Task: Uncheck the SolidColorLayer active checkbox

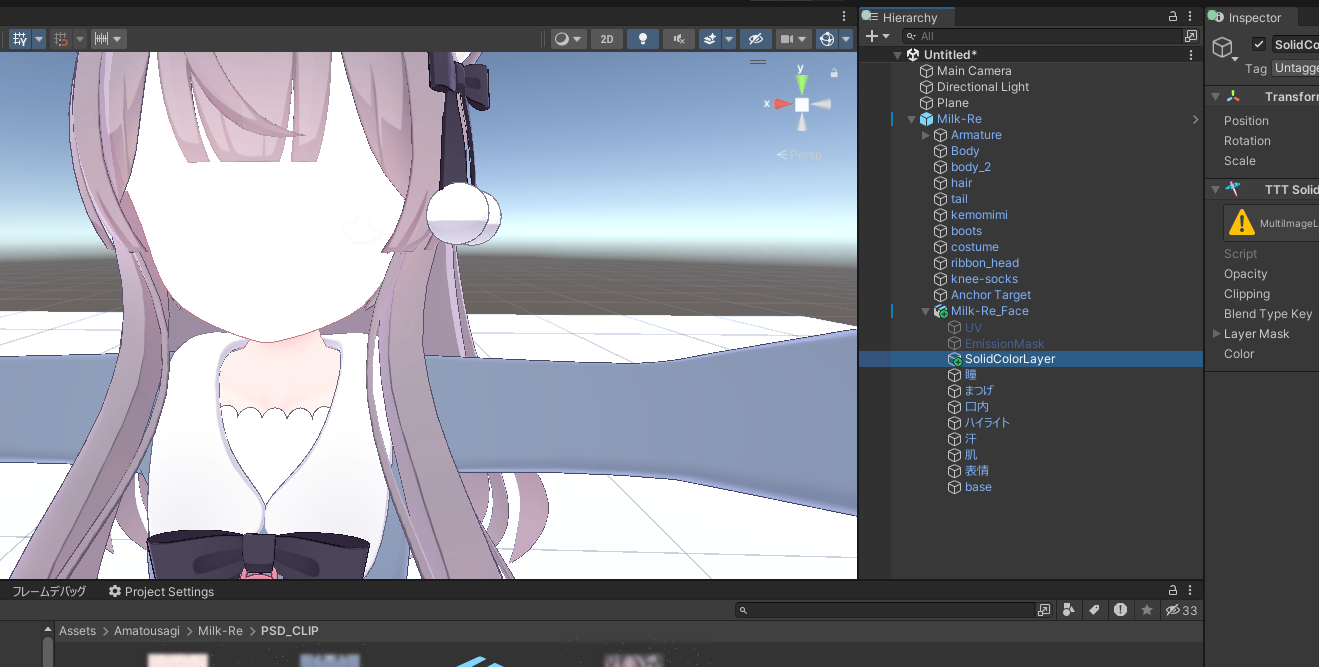Action: pos(1259,44)
